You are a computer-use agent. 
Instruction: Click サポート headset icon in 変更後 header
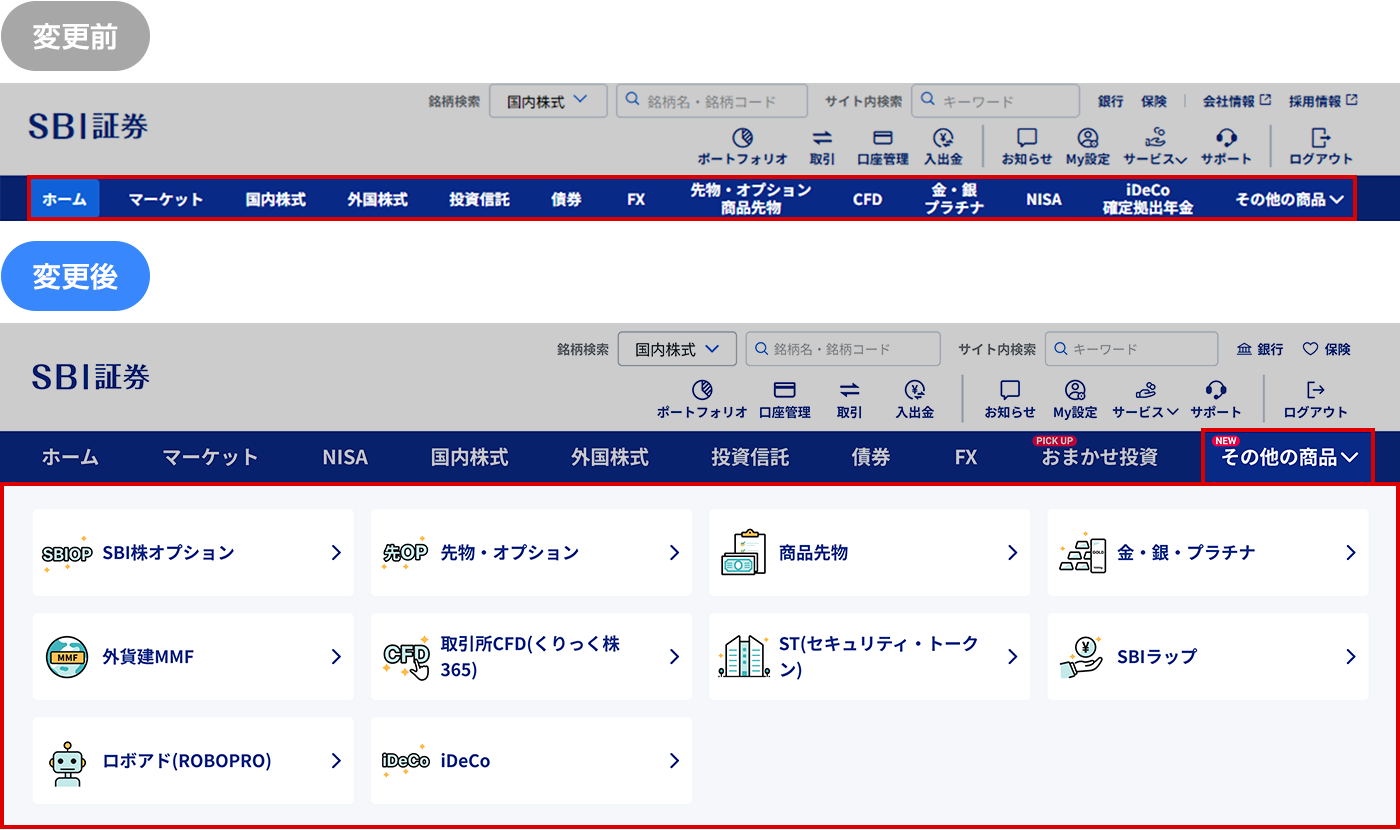click(1216, 390)
